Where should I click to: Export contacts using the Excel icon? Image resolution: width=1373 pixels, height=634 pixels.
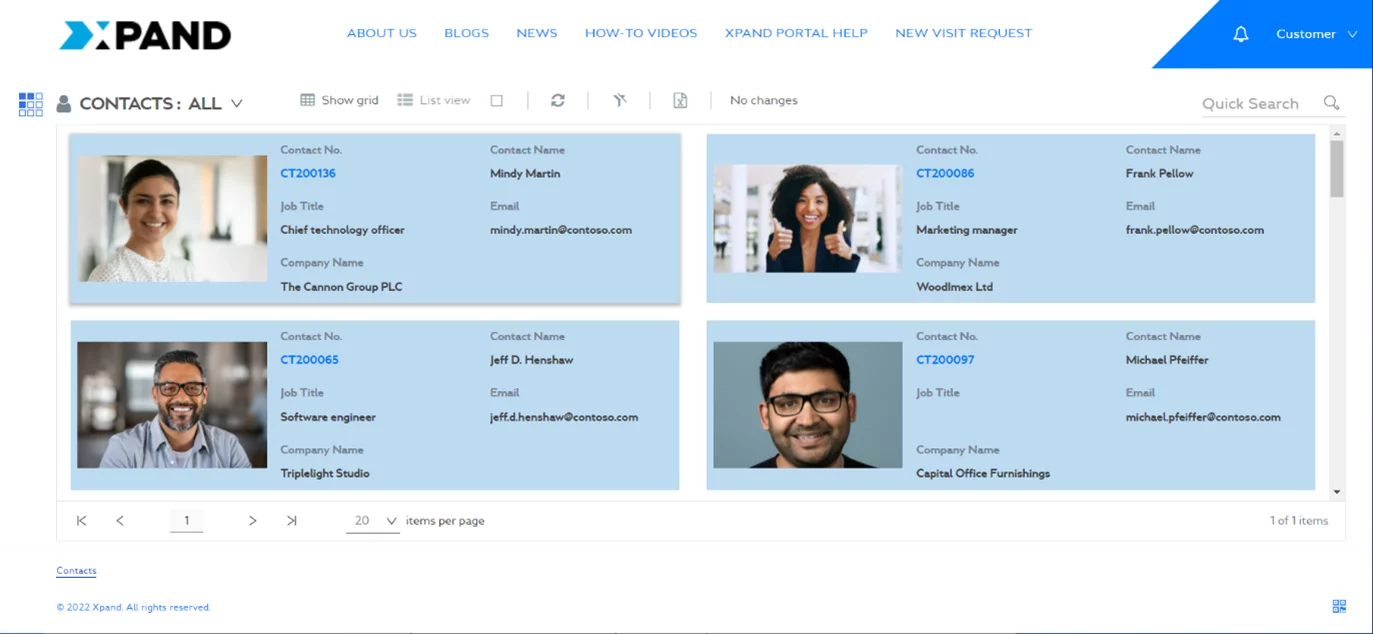pos(680,100)
